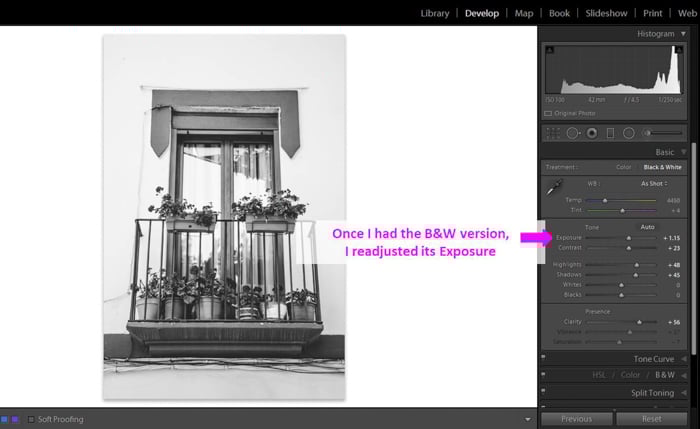Select HSL in the panel header

pos(599,375)
